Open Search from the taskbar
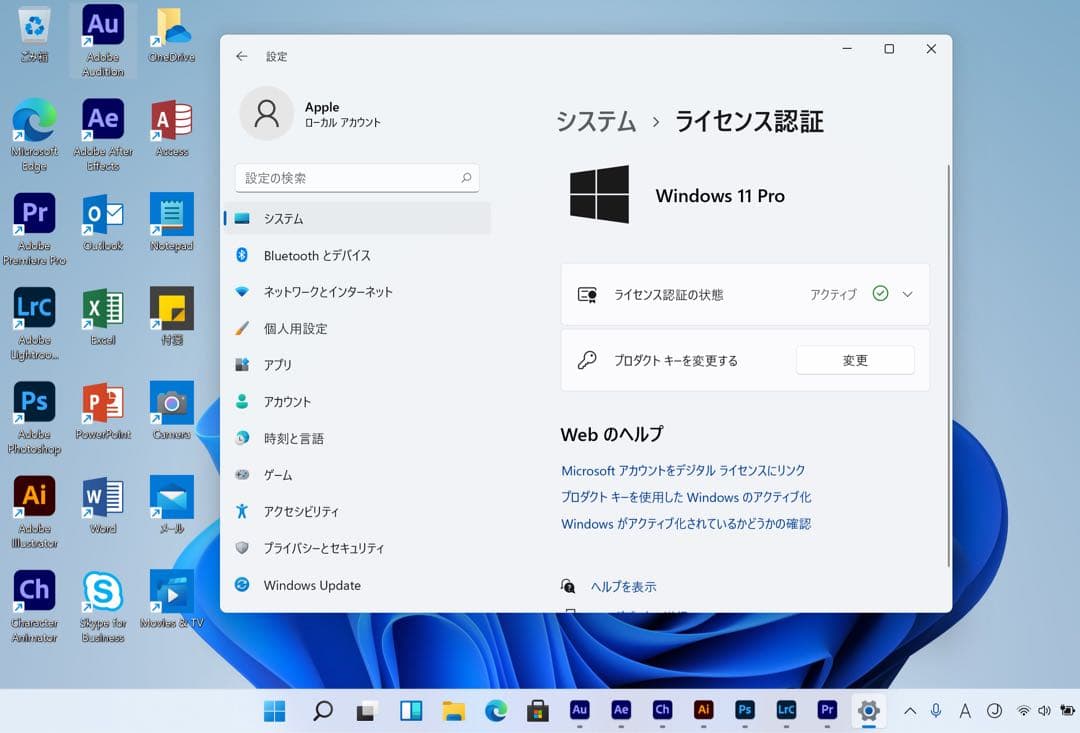This screenshot has width=1080, height=733. pos(322,711)
